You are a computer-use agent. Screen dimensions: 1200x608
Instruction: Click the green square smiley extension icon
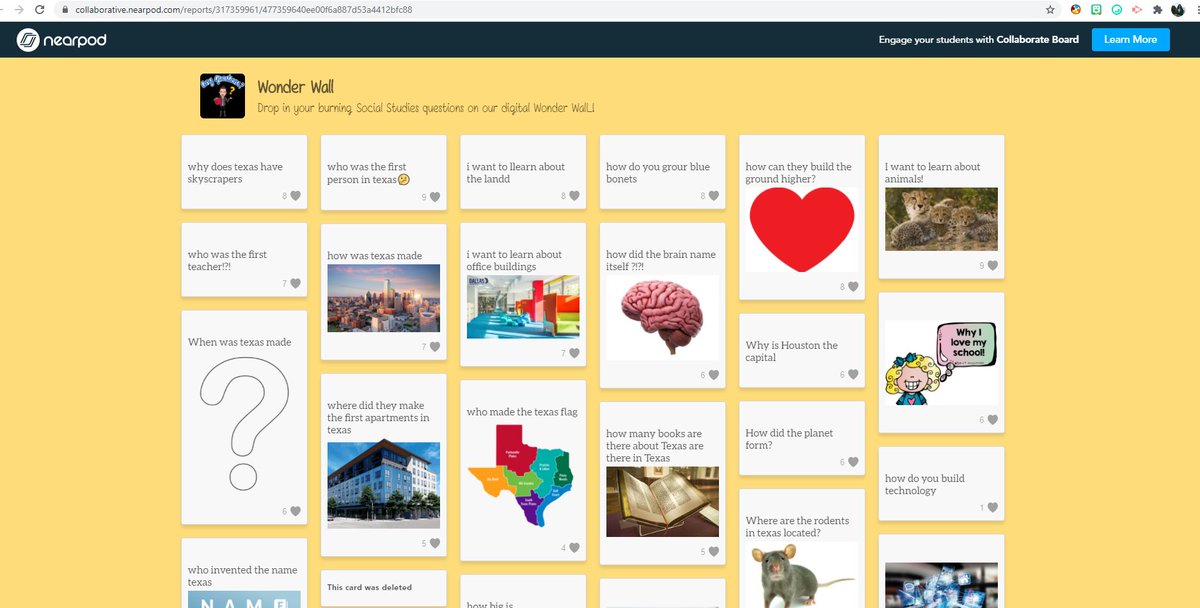[1096, 9]
